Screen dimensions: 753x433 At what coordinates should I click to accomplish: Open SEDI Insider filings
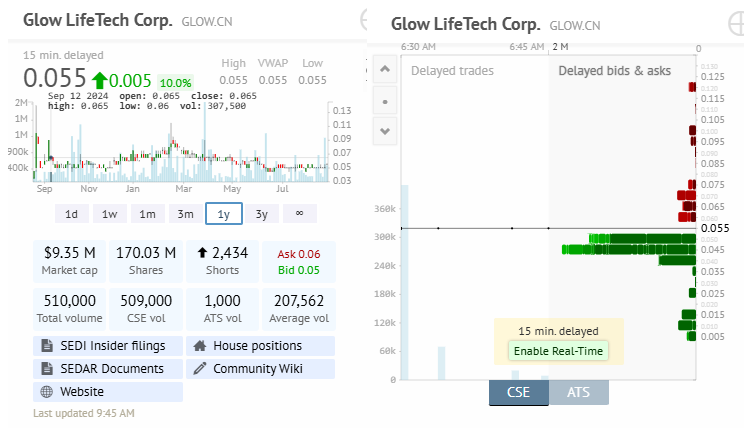coord(108,346)
